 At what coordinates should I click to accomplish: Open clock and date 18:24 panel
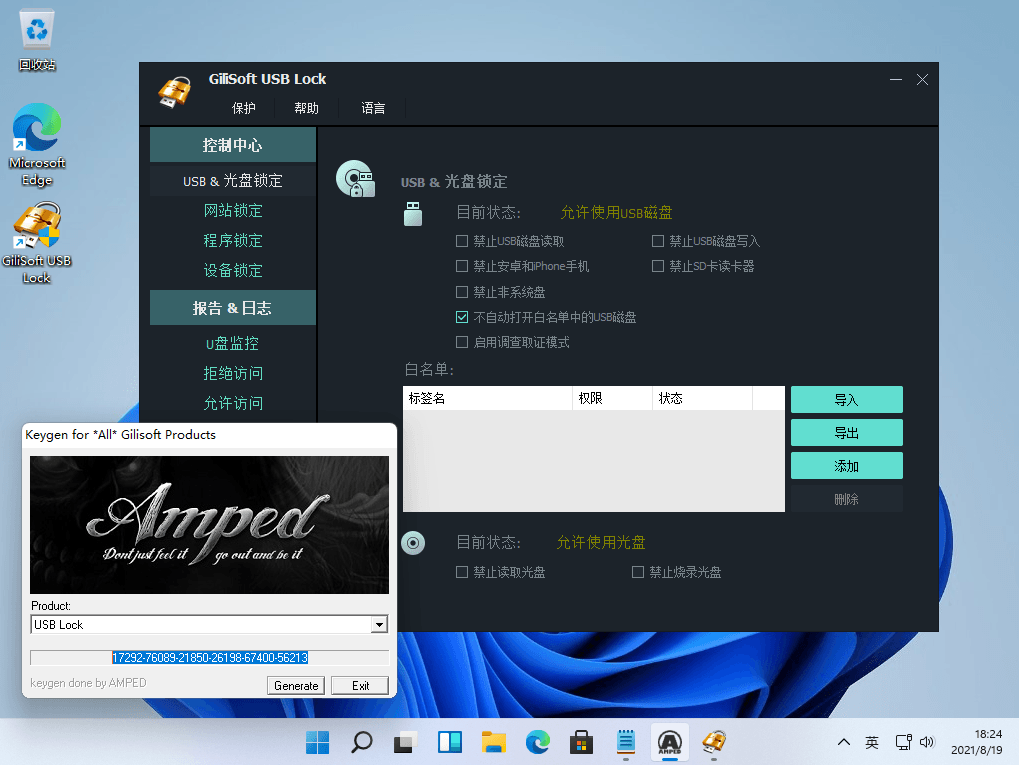coord(976,742)
